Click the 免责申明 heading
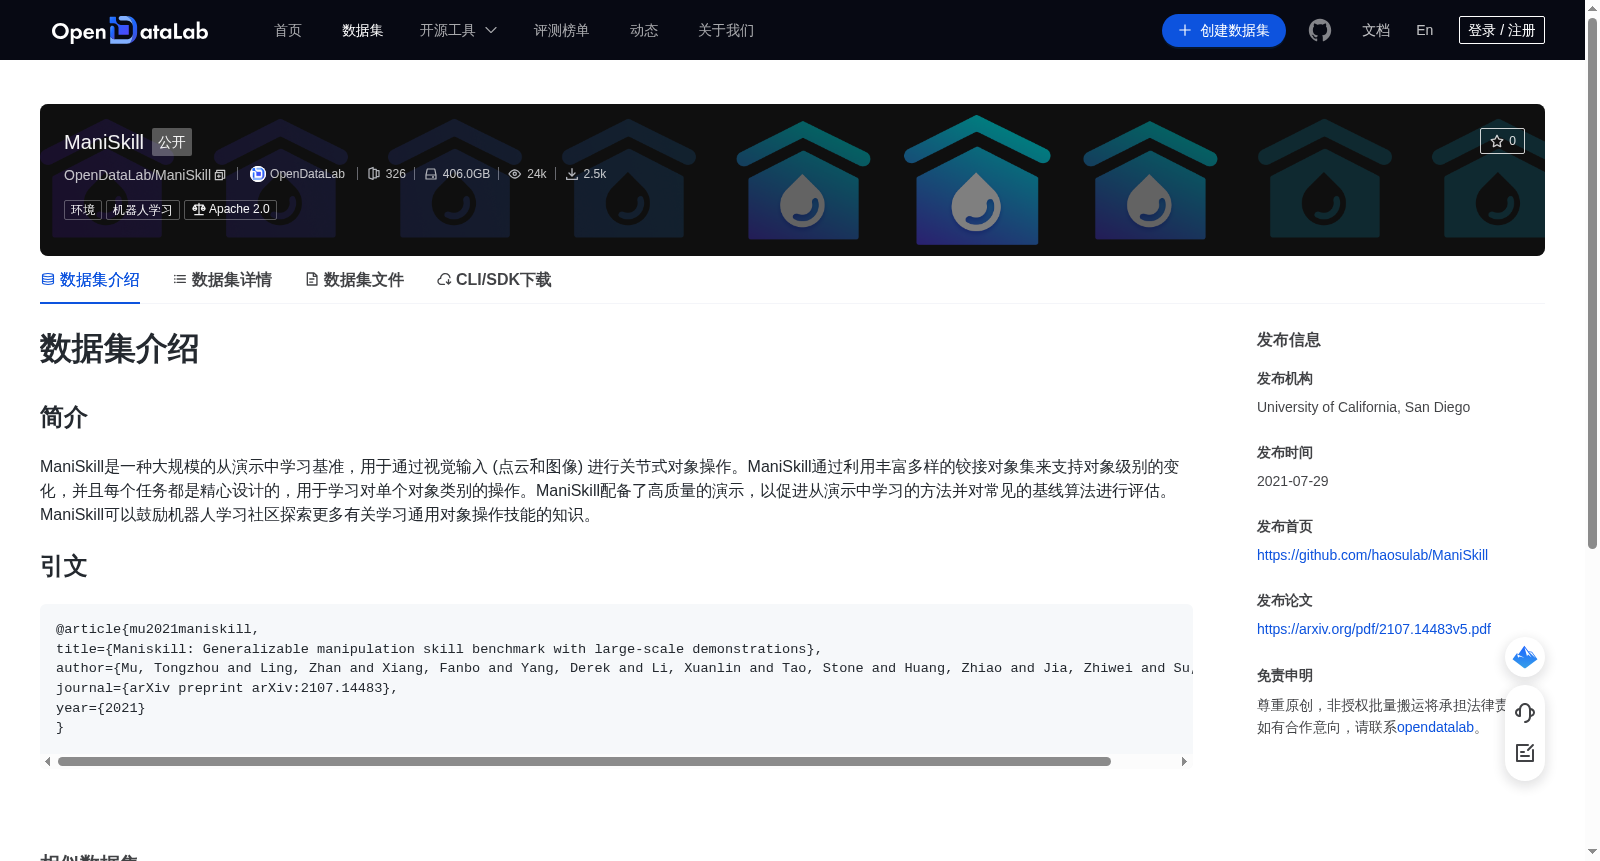Screen dimensions: 1600x861 coord(1284,675)
